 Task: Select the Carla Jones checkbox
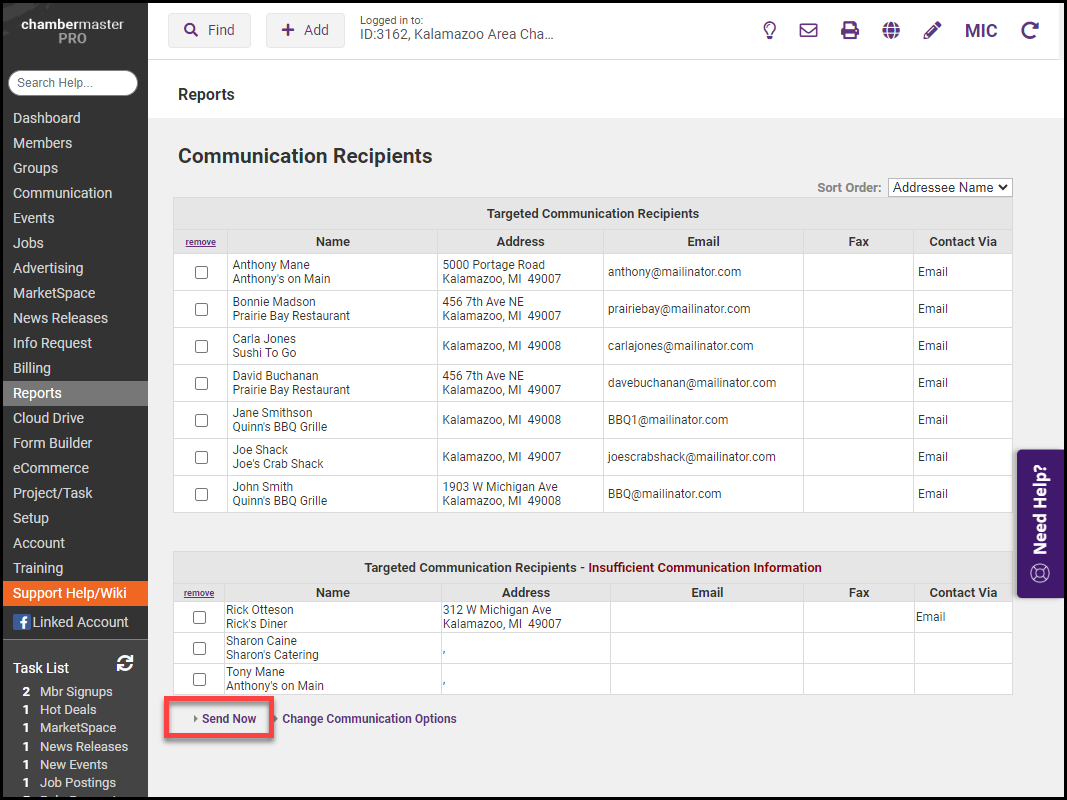click(201, 346)
